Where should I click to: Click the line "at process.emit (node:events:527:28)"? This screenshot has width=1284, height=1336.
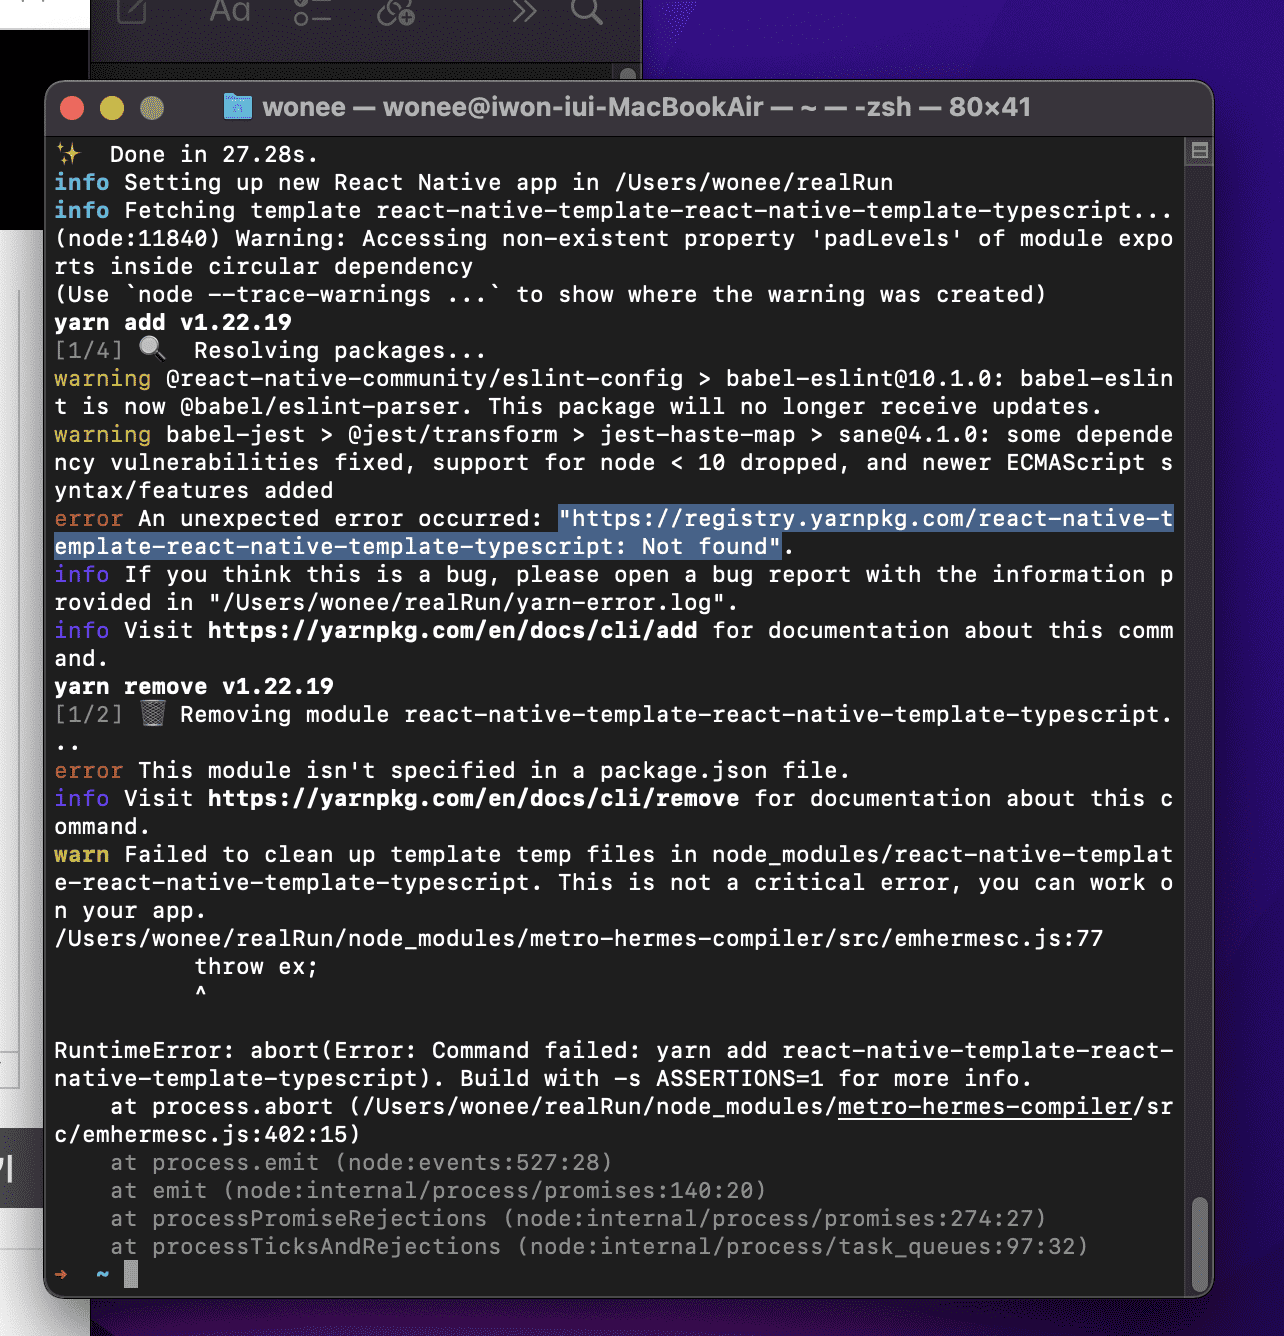(x=361, y=1163)
